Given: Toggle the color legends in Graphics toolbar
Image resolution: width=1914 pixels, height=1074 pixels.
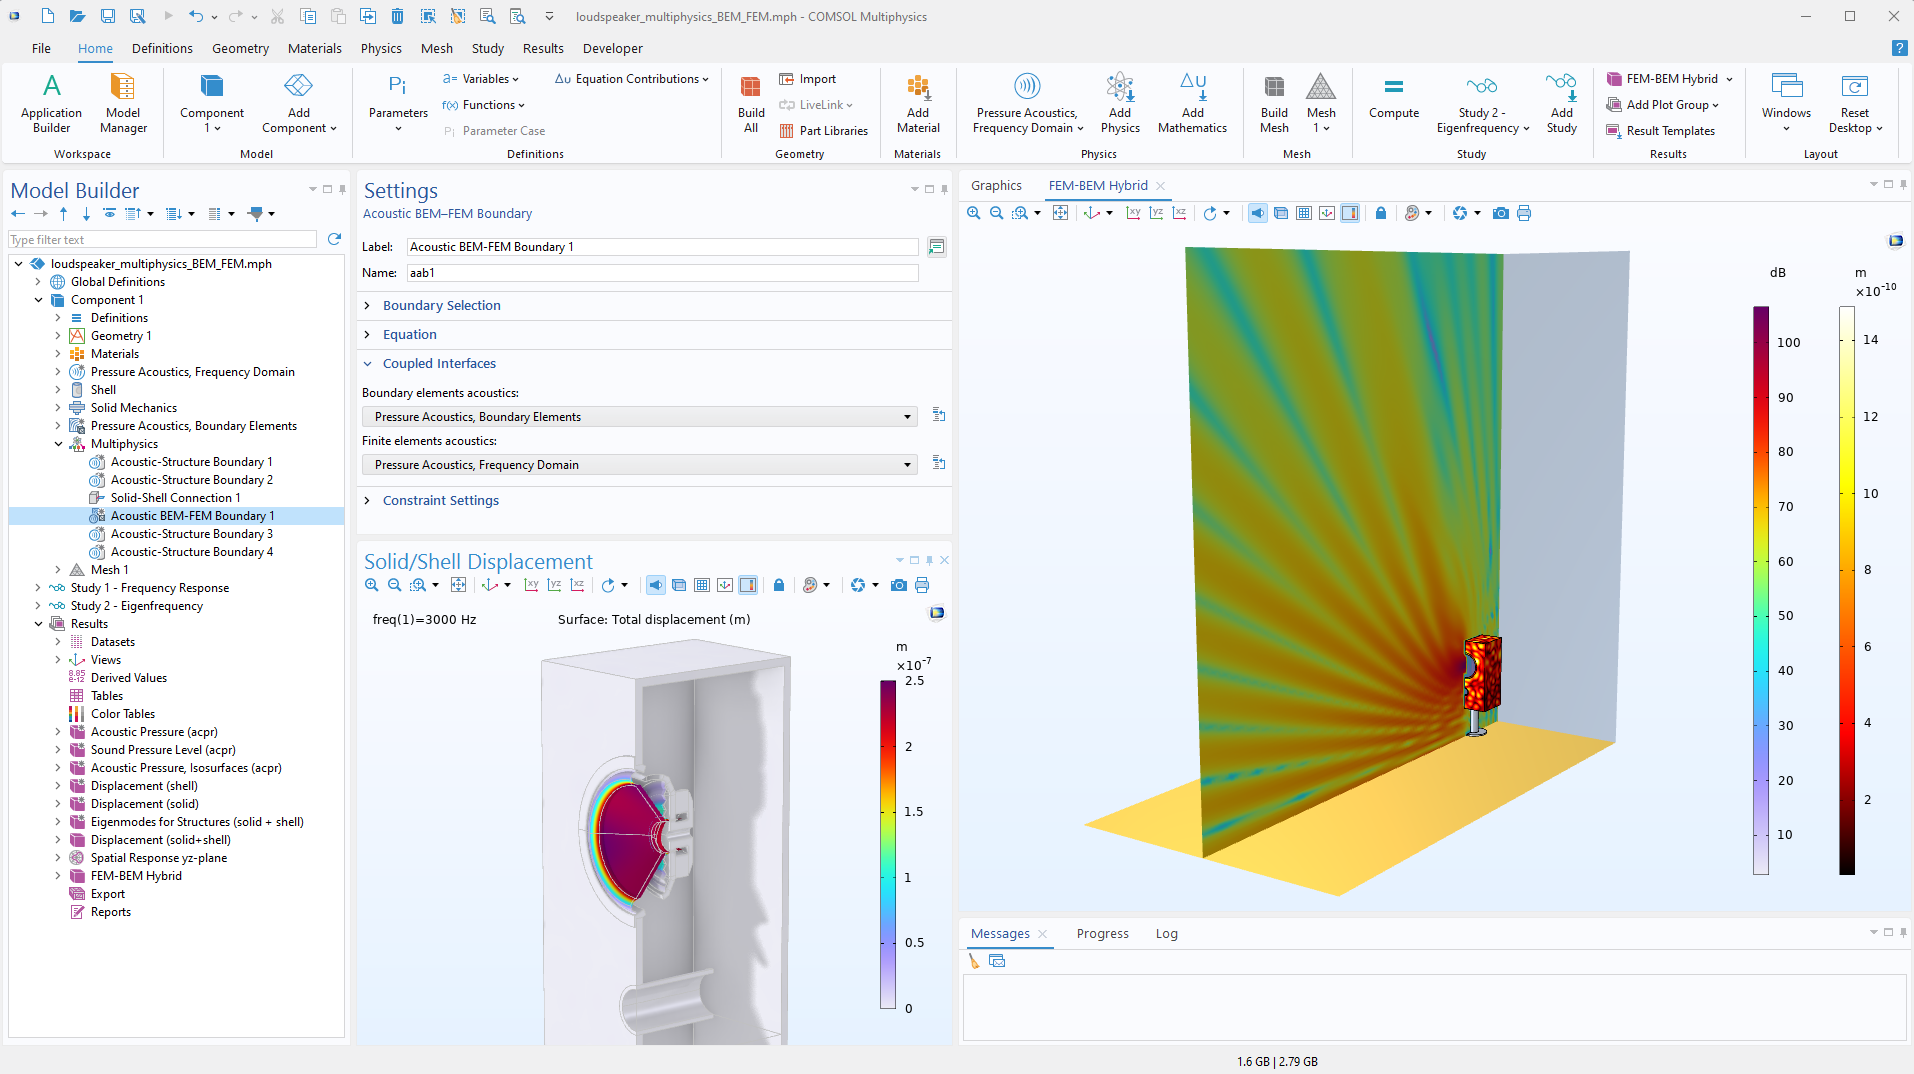Looking at the screenshot, I should coord(1350,213).
